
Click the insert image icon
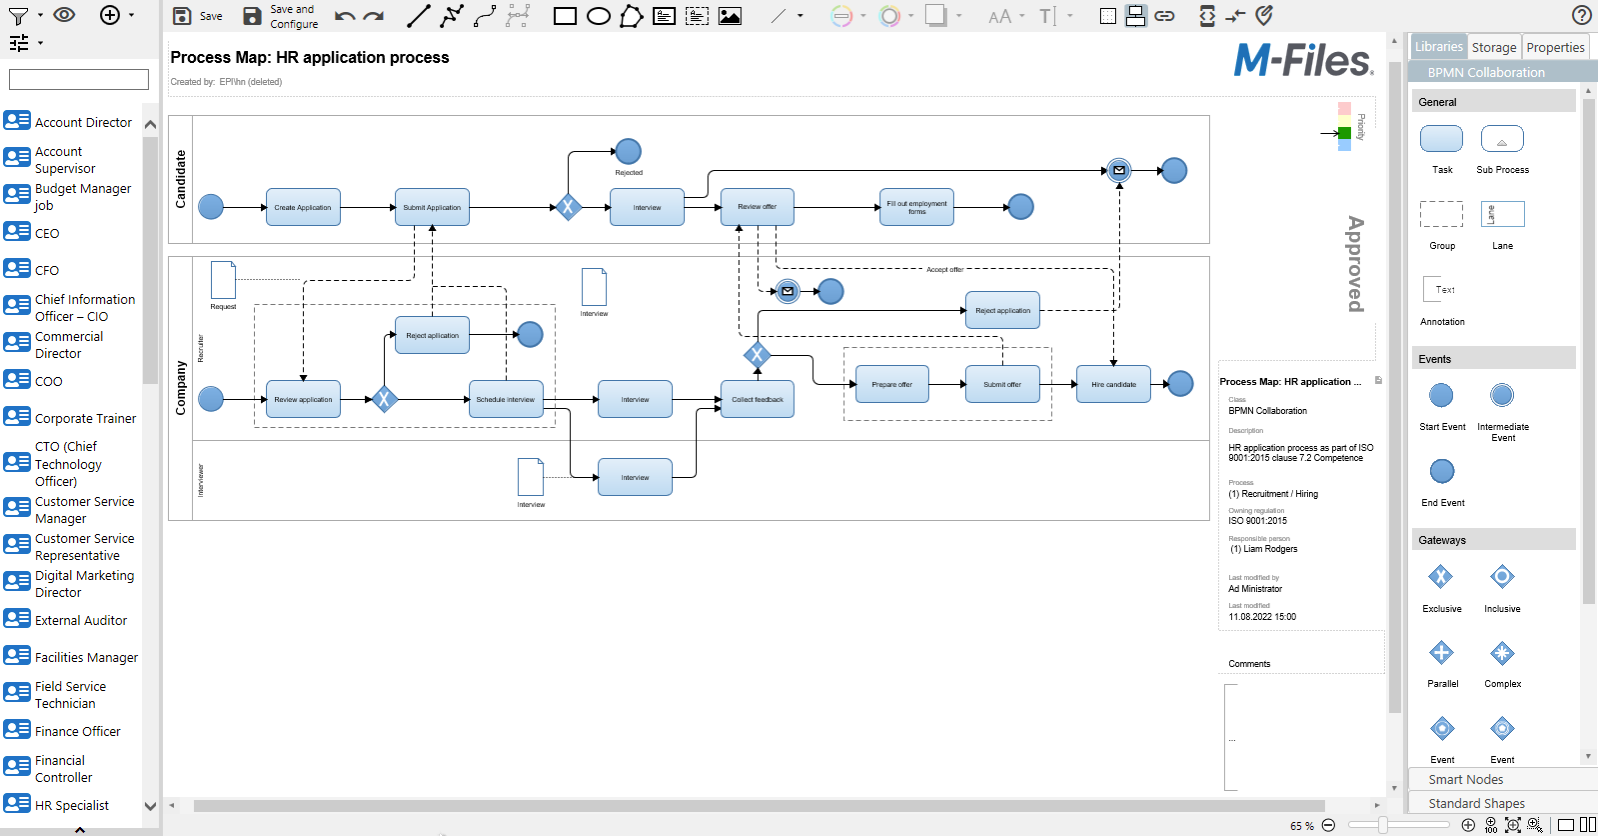pyautogui.click(x=731, y=16)
